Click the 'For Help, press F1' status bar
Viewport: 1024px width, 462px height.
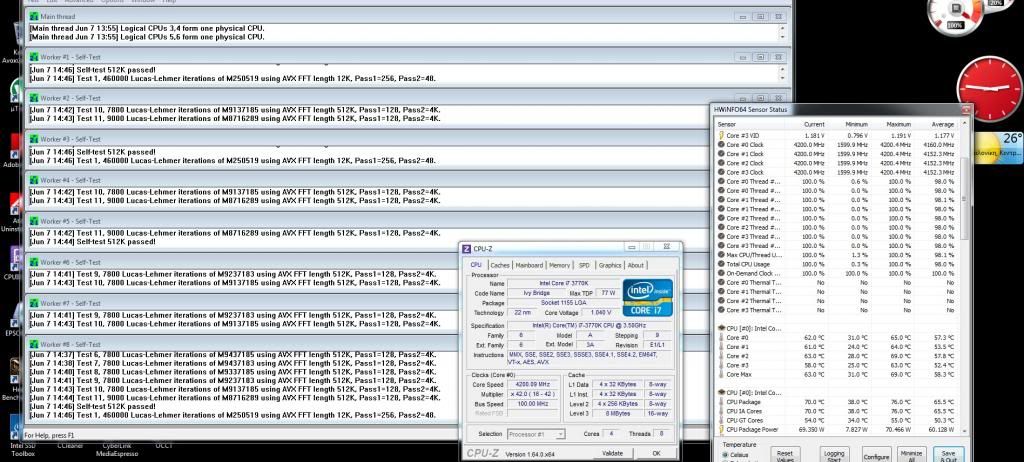click(50, 435)
